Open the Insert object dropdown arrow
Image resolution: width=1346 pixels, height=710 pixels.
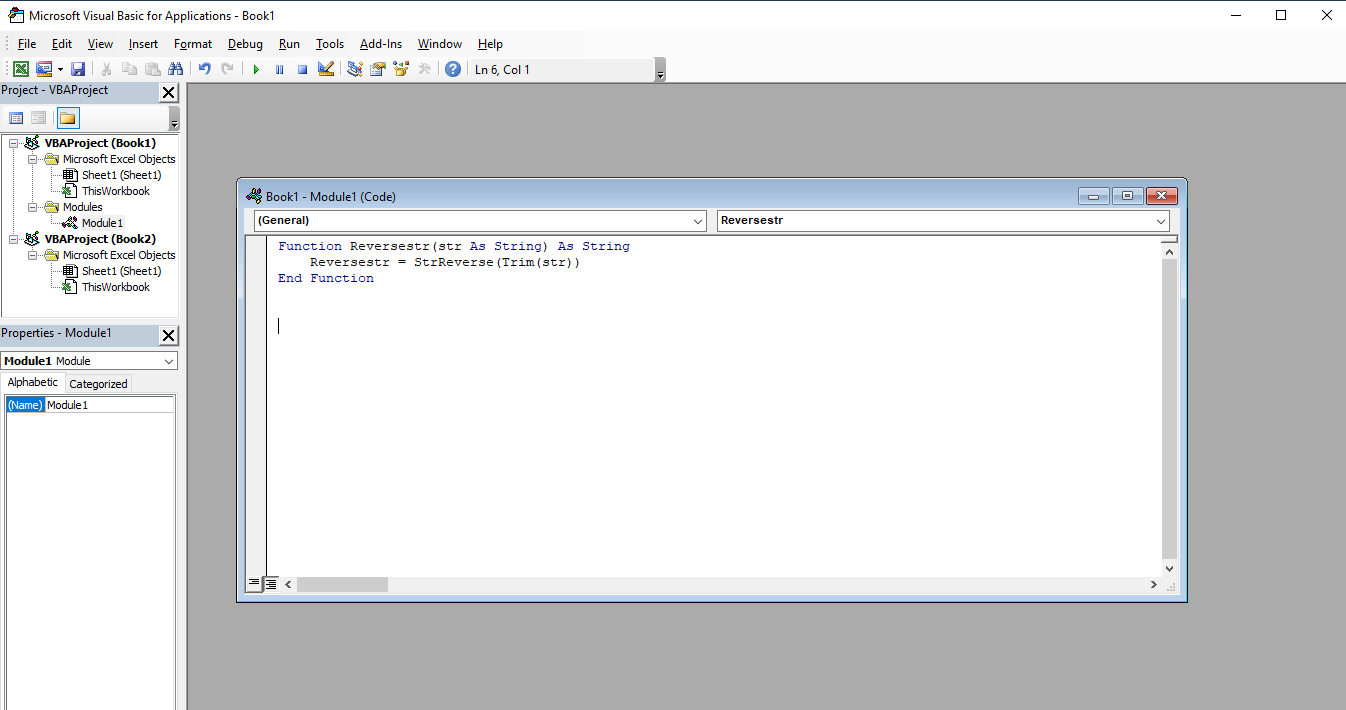60,69
